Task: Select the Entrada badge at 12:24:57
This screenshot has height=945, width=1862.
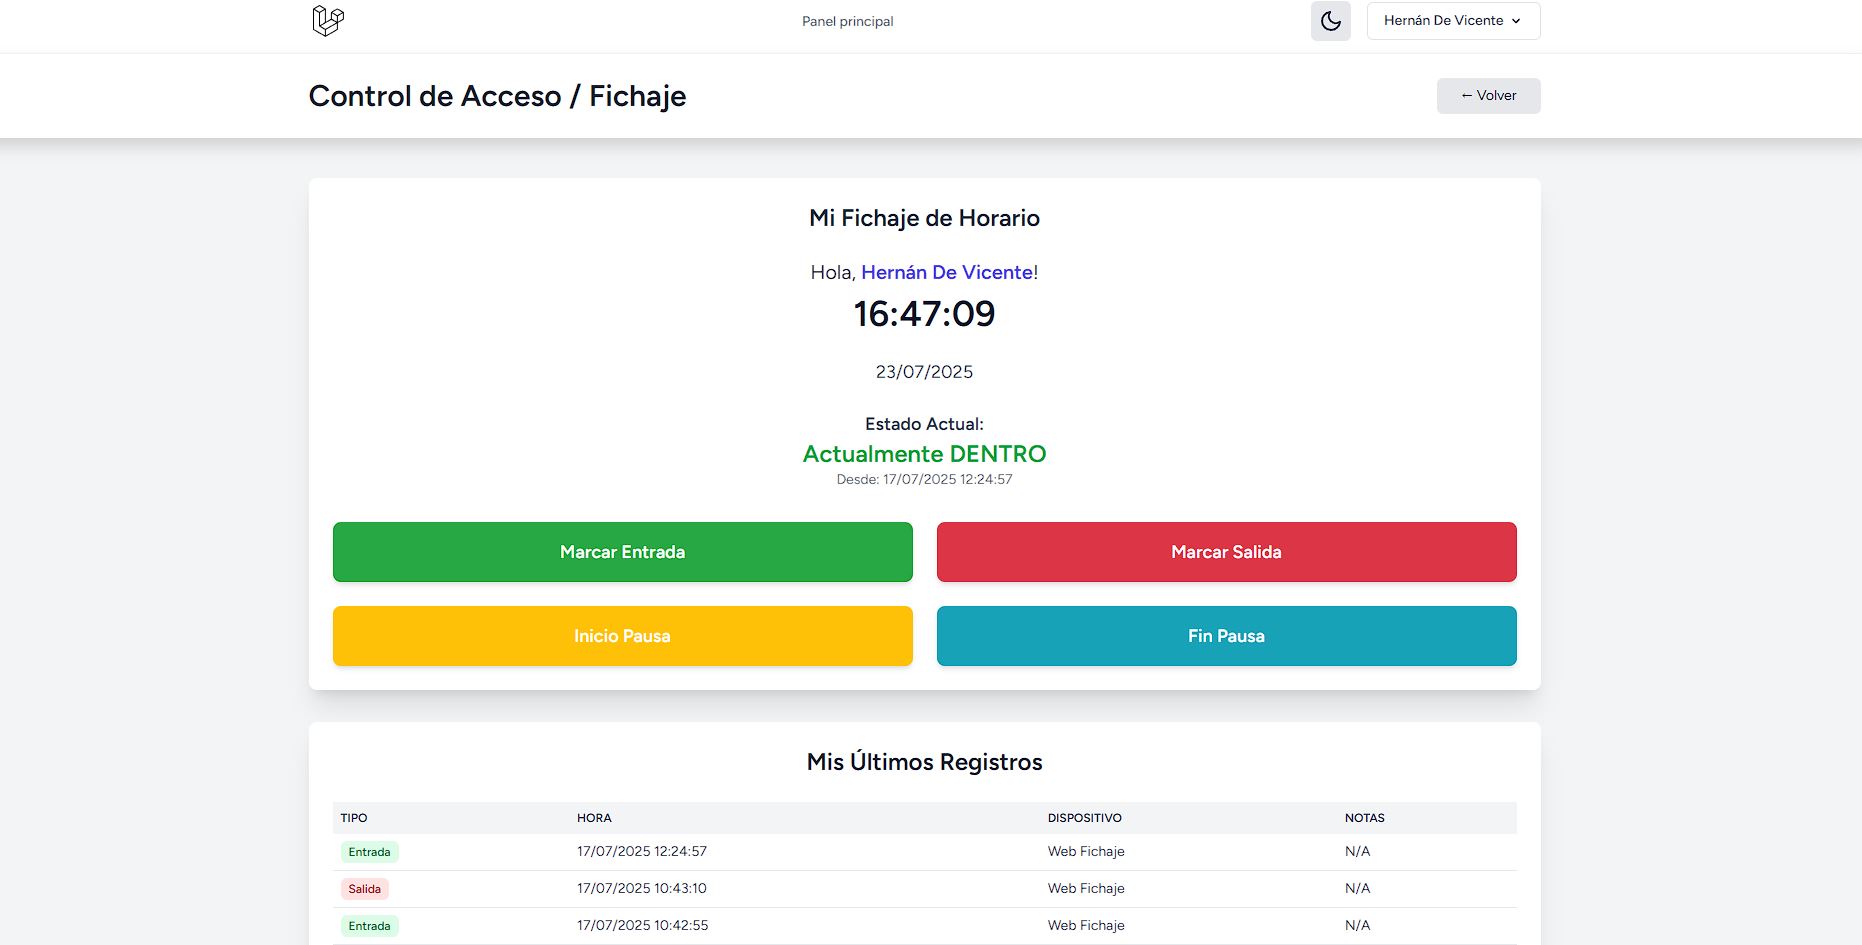Action: coord(369,852)
